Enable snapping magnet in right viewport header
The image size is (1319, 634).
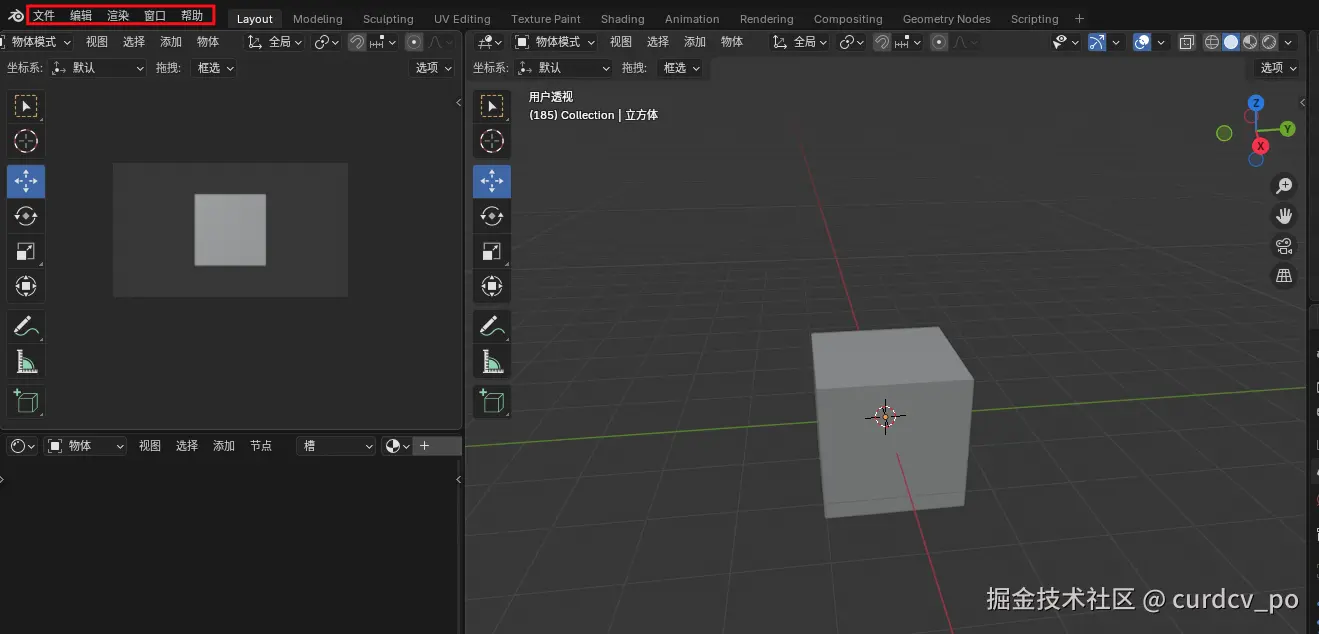pyautogui.click(x=882, y=42)
